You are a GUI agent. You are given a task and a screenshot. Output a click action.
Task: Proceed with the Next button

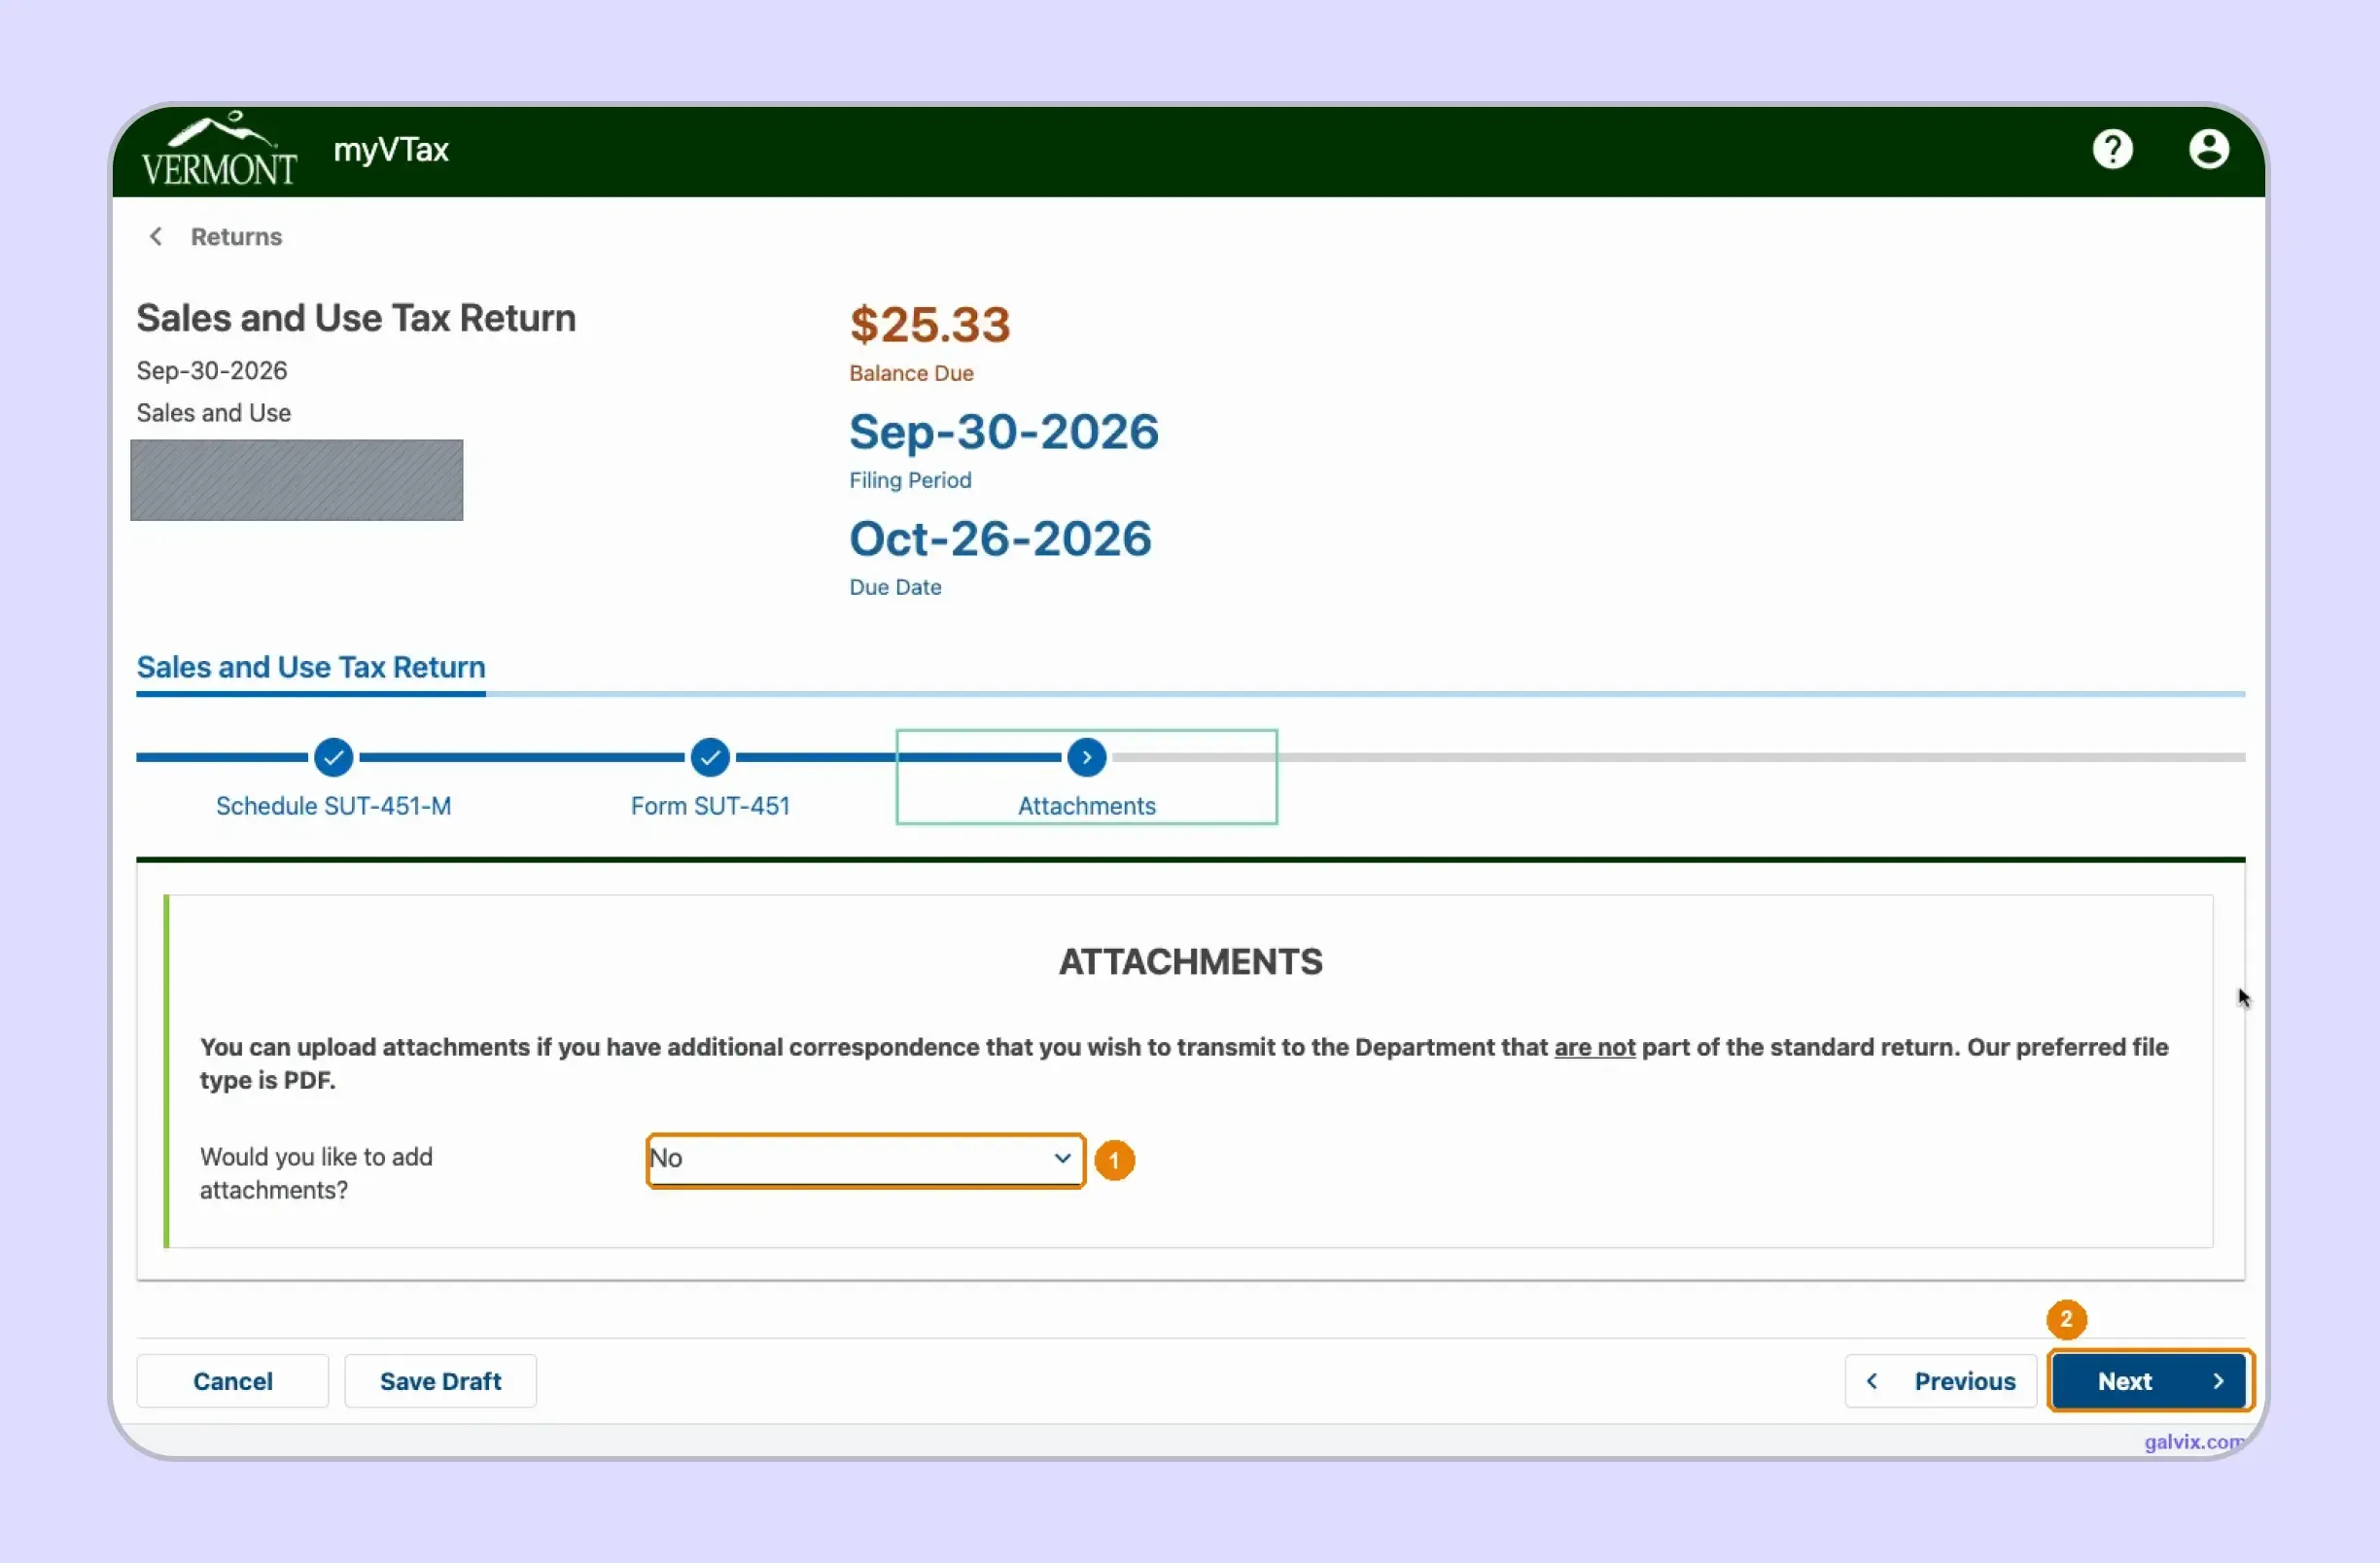pyautogui.click(x=2150, y=1381)
